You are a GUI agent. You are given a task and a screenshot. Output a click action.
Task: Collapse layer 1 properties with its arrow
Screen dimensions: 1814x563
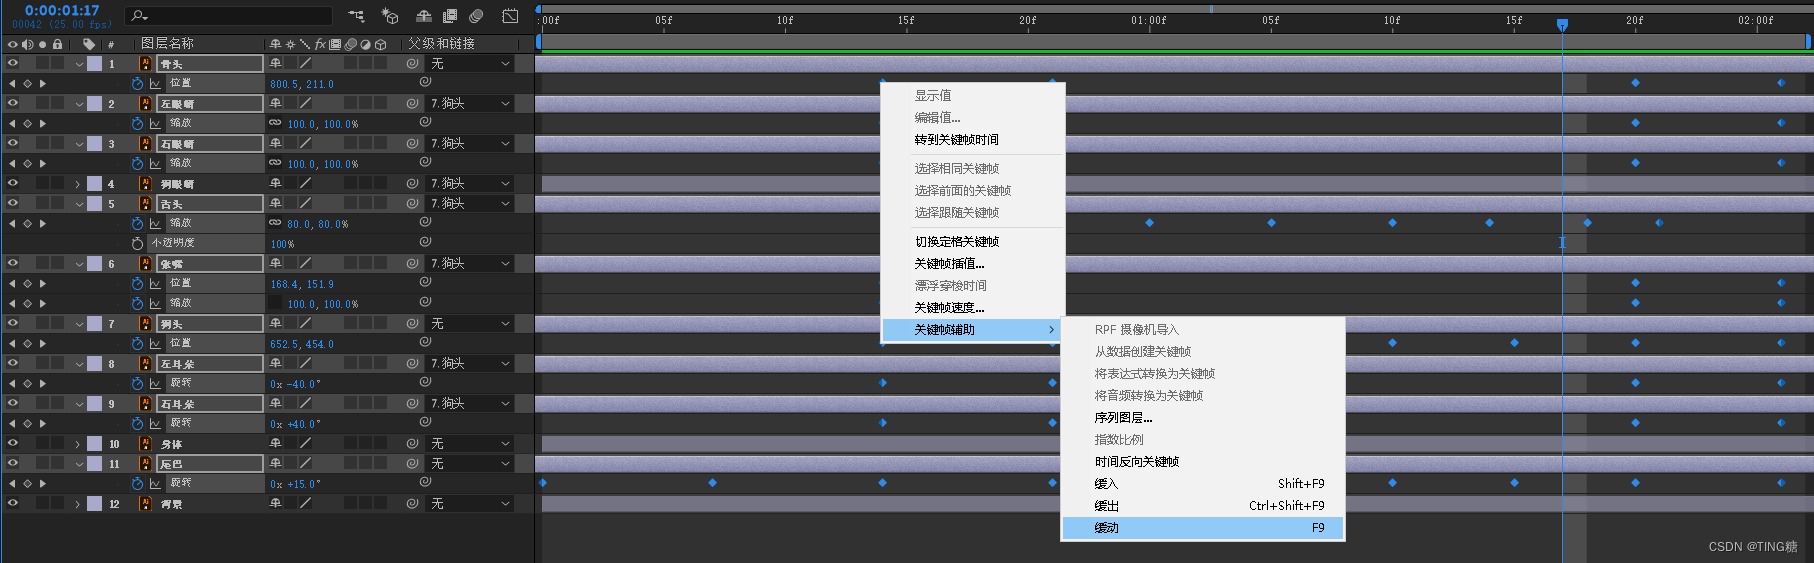coord(79,64)
